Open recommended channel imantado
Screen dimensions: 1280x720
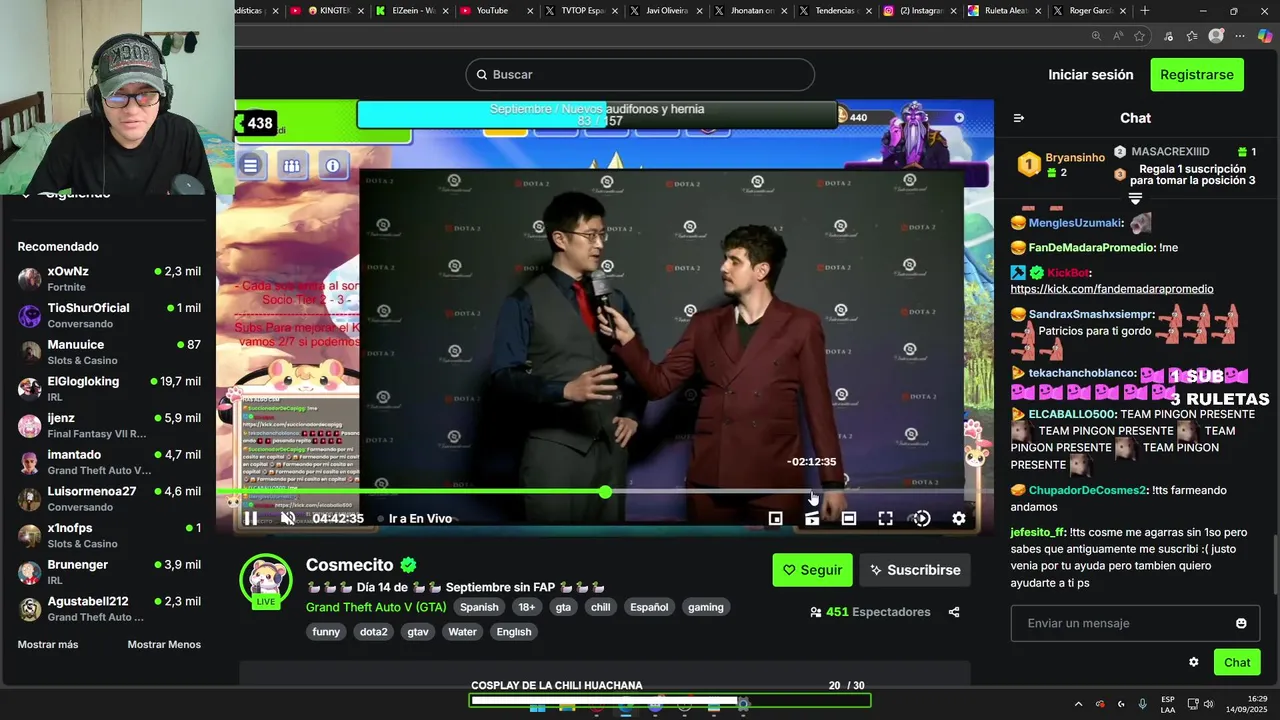tap(110, 462)
